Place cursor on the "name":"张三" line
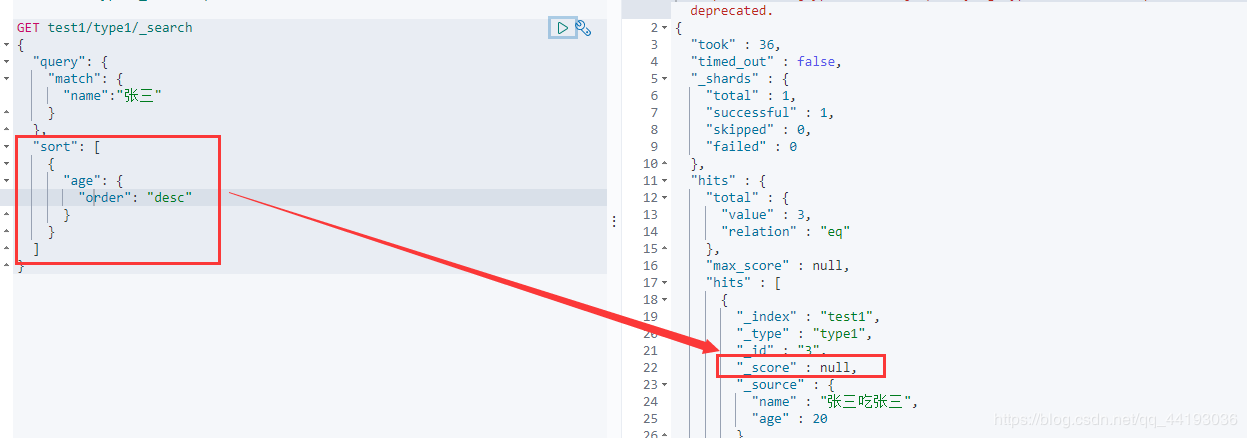The image size is (1247, 438). tap(112, 96)
